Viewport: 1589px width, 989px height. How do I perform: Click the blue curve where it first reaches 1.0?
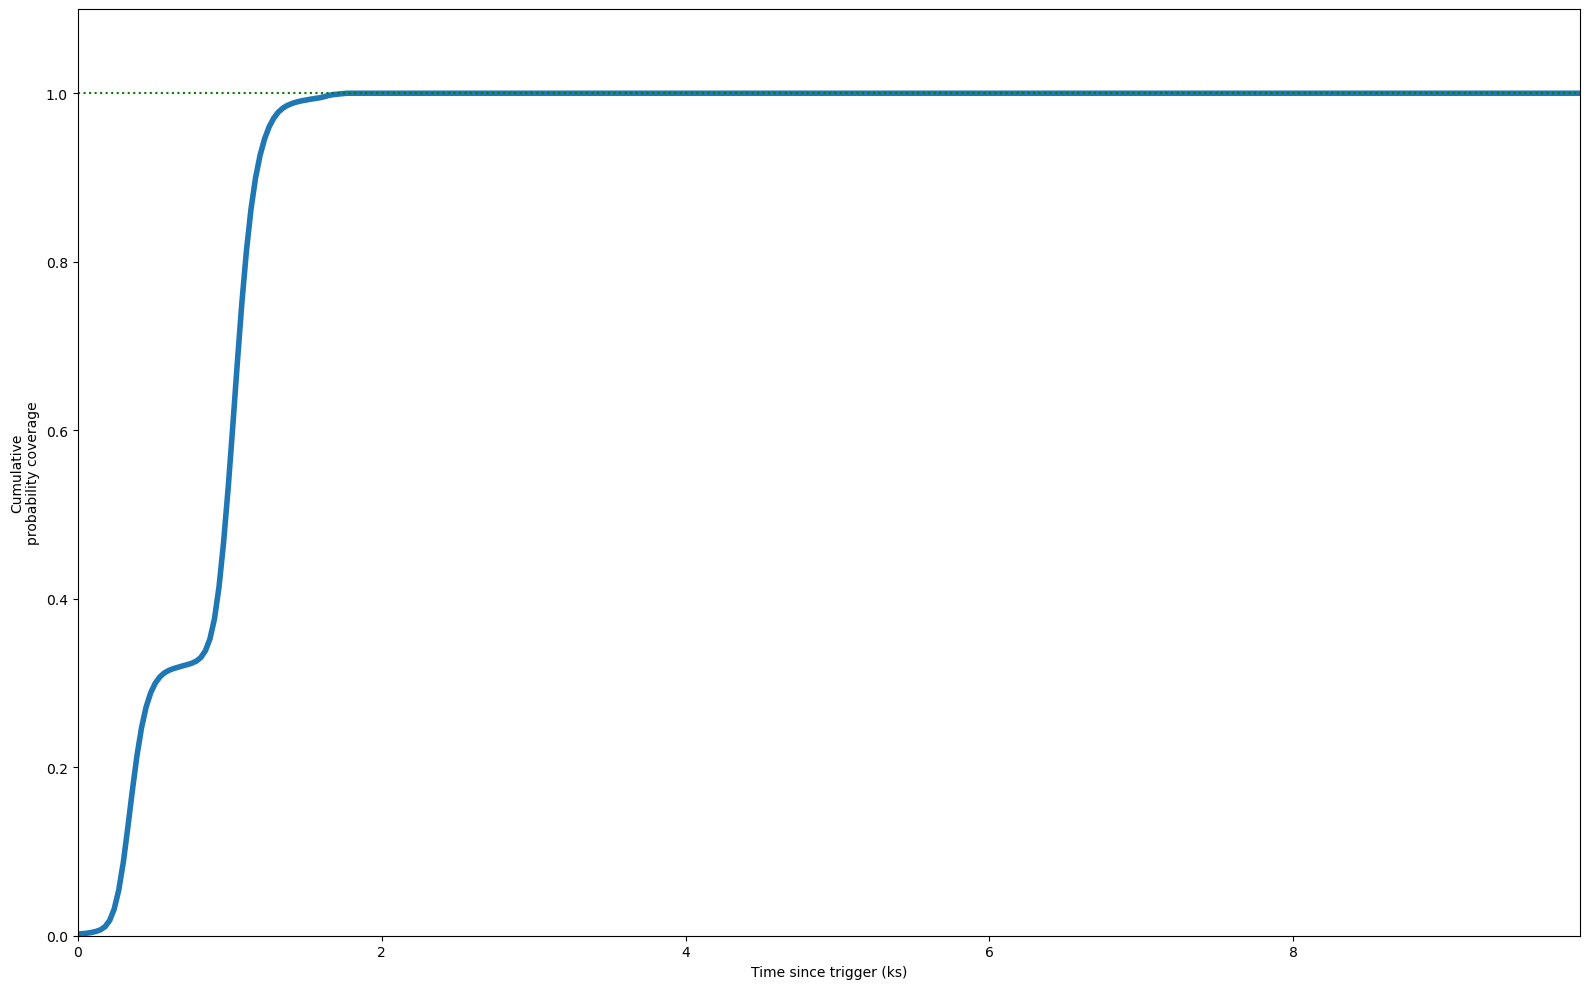[345, 93]
